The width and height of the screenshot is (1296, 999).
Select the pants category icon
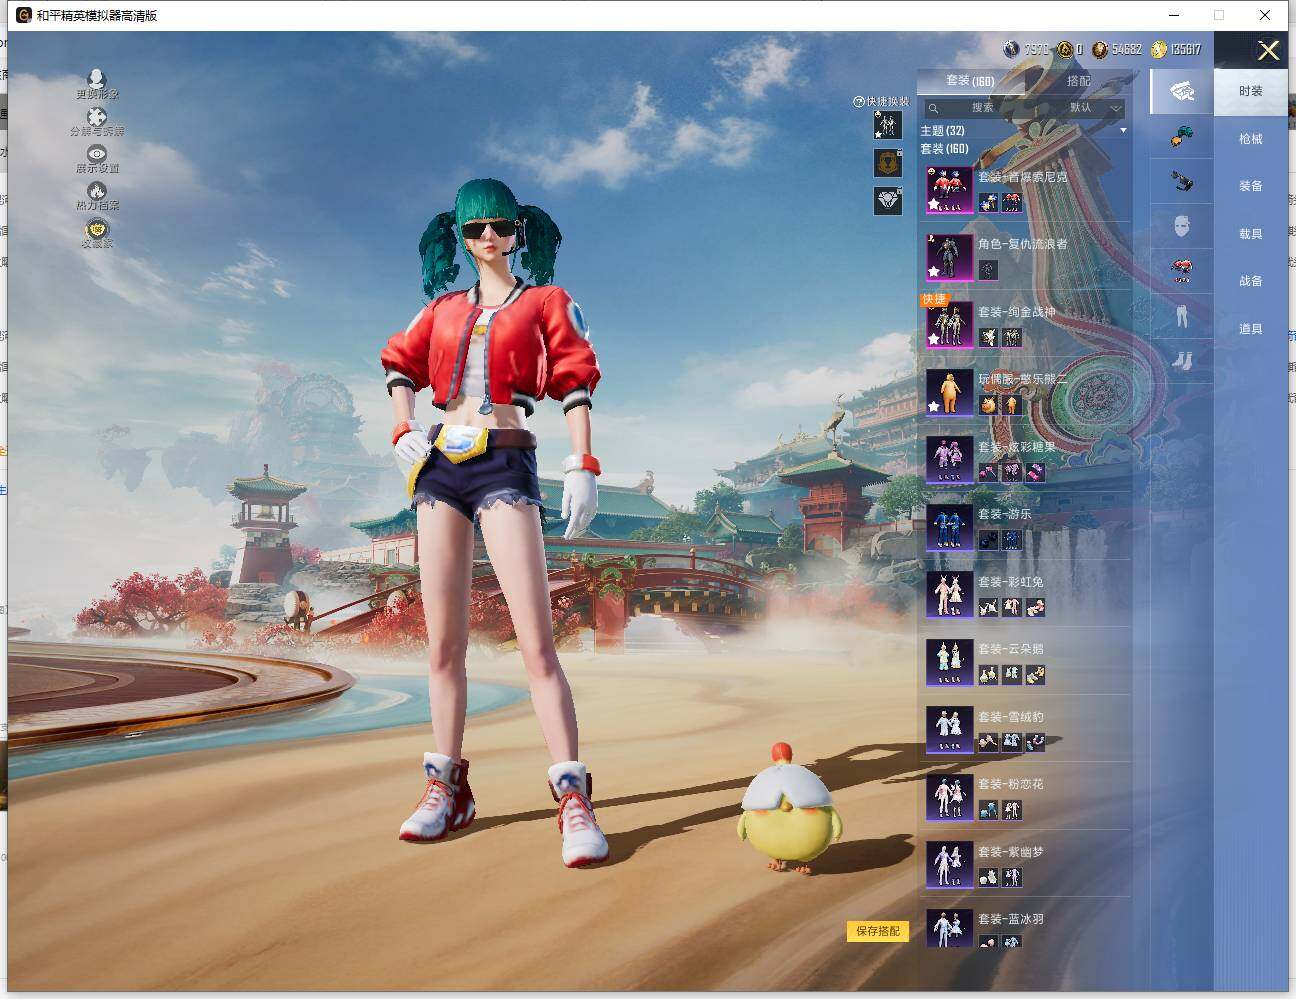(1182, 316)
